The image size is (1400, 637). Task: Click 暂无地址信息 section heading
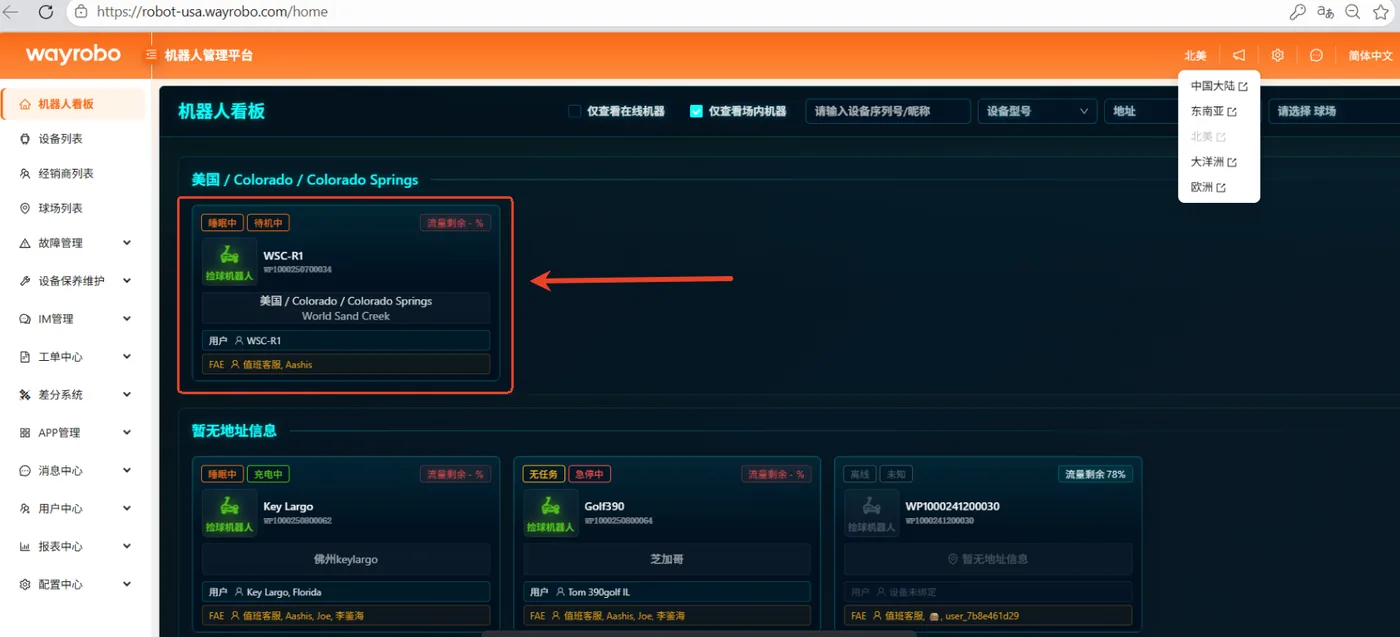(x=234, y=431)
